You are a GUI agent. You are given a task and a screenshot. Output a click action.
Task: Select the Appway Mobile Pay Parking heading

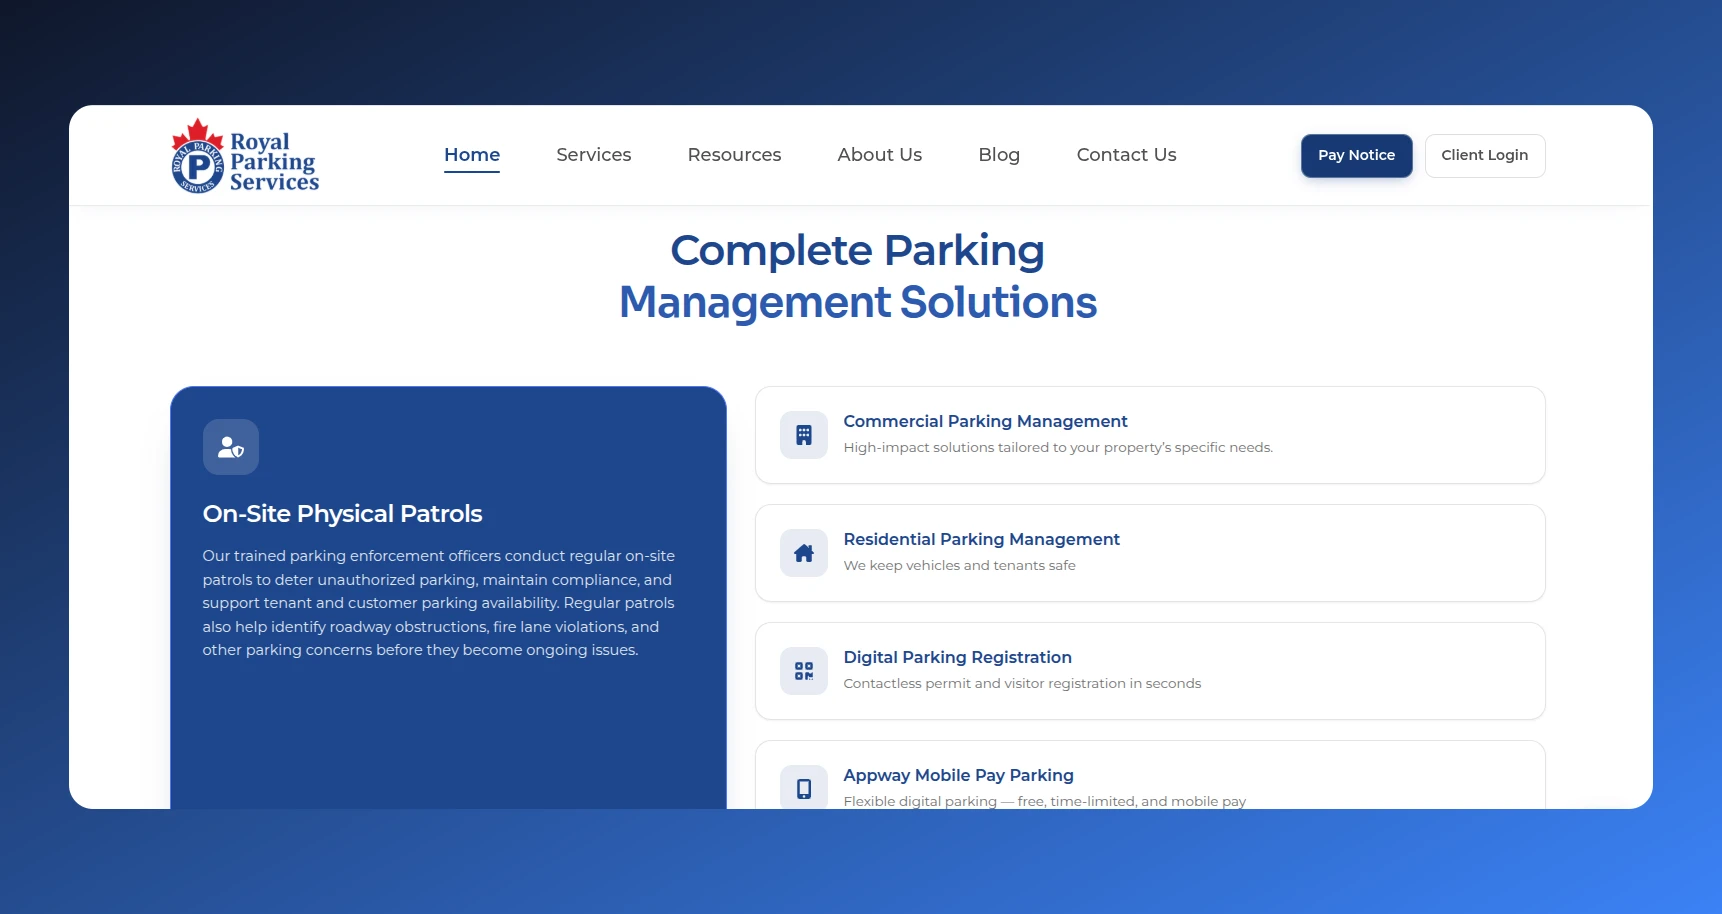(958, 776)
